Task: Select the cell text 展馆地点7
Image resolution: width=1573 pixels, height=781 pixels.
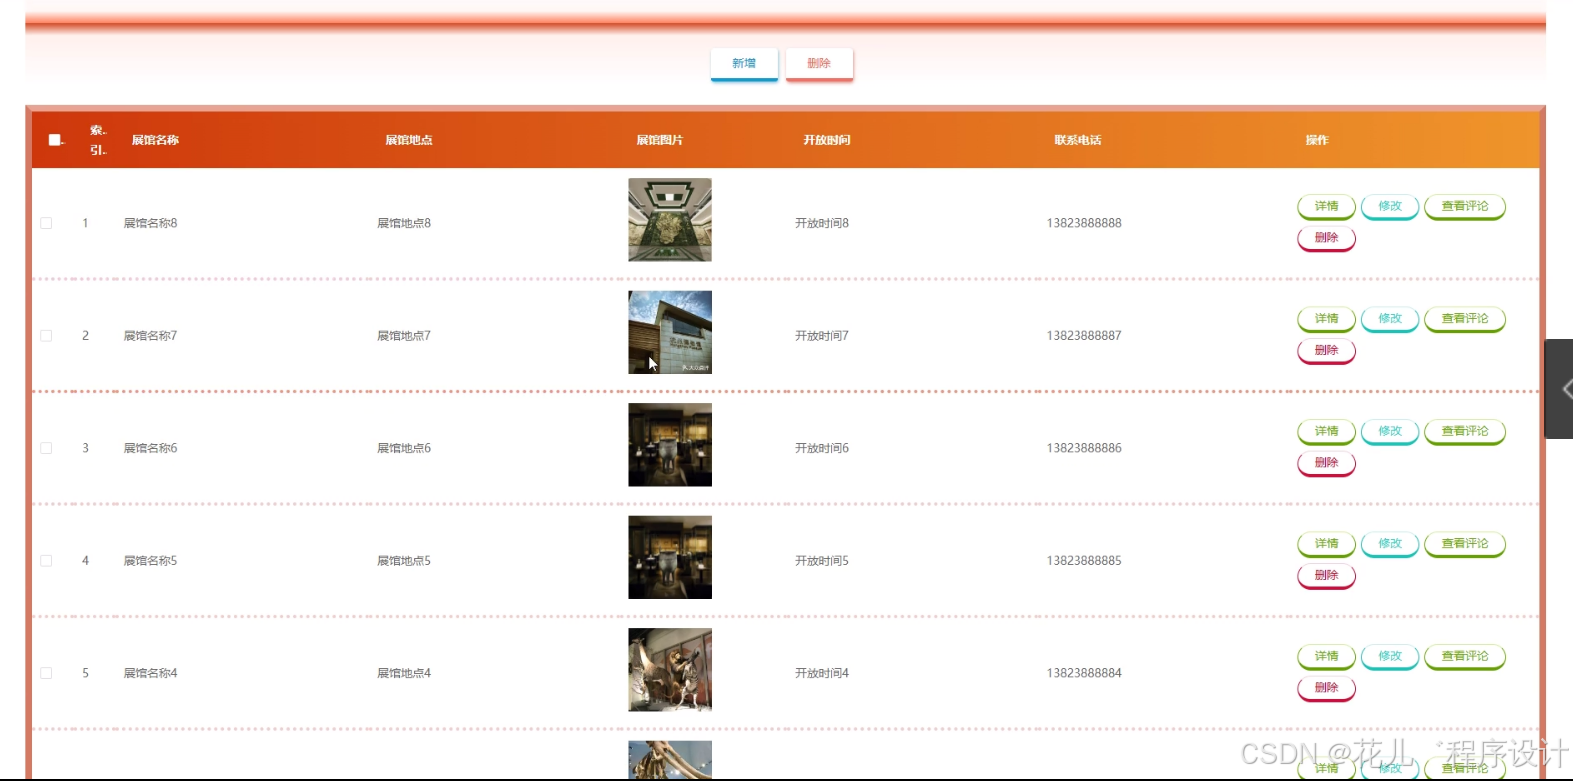Action: click(x=404, y=336)
